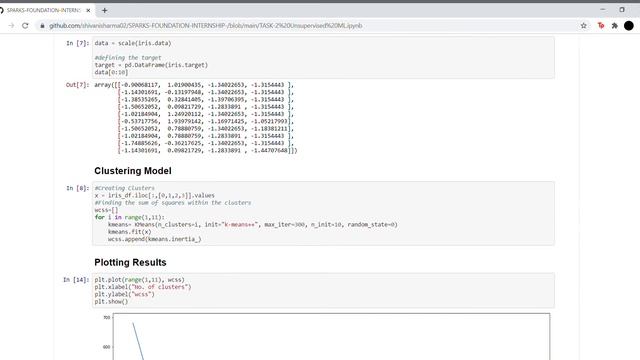Image resolution: width=640 pixels, height=360 pixels.
Task: Click the WCSS line plot image
Action: (326, 336)
